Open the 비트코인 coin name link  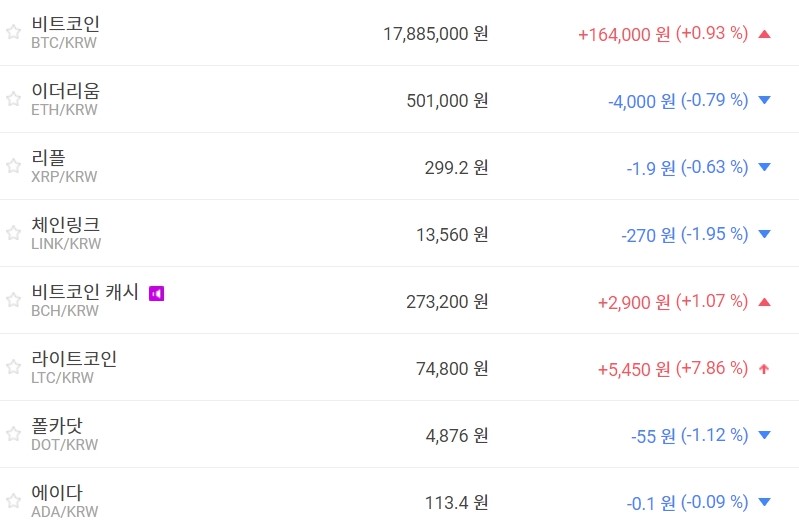tap(66, 24)
